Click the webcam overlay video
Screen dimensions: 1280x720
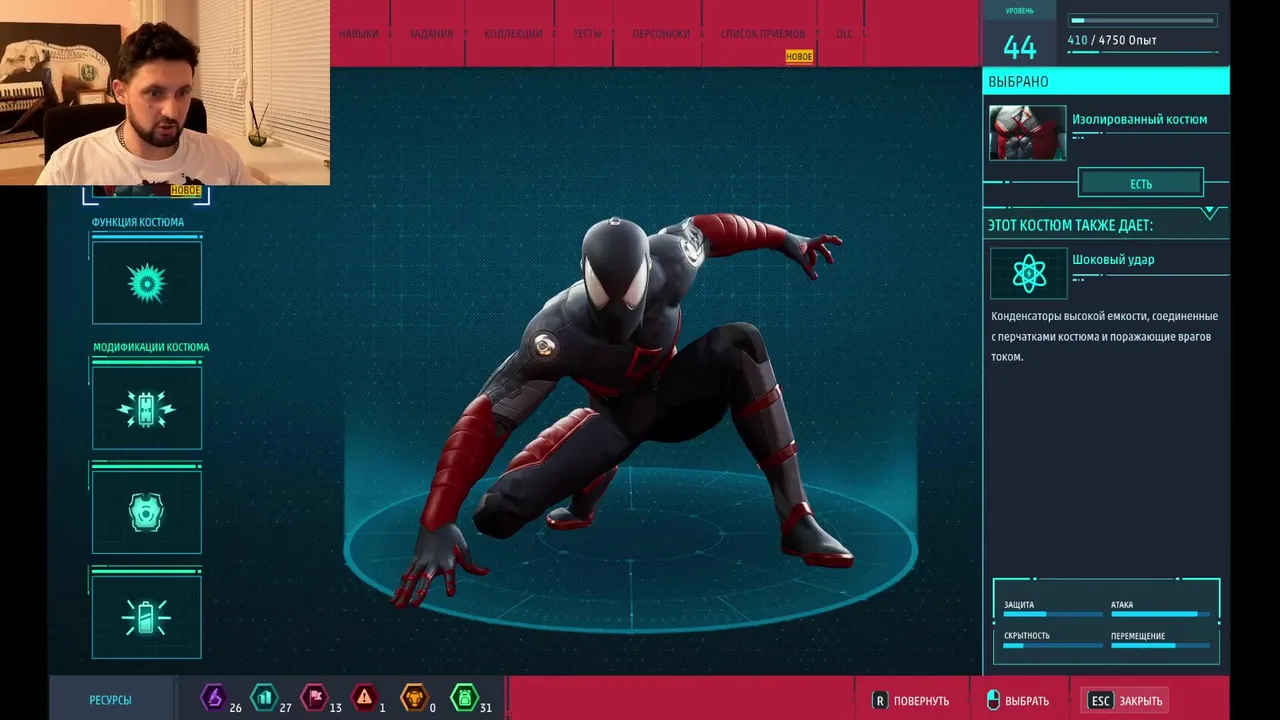point(165,92)
